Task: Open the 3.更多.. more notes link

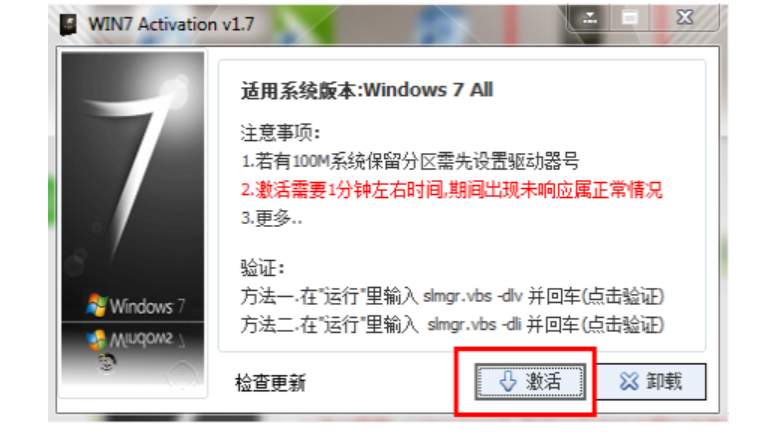Action: 272,218
